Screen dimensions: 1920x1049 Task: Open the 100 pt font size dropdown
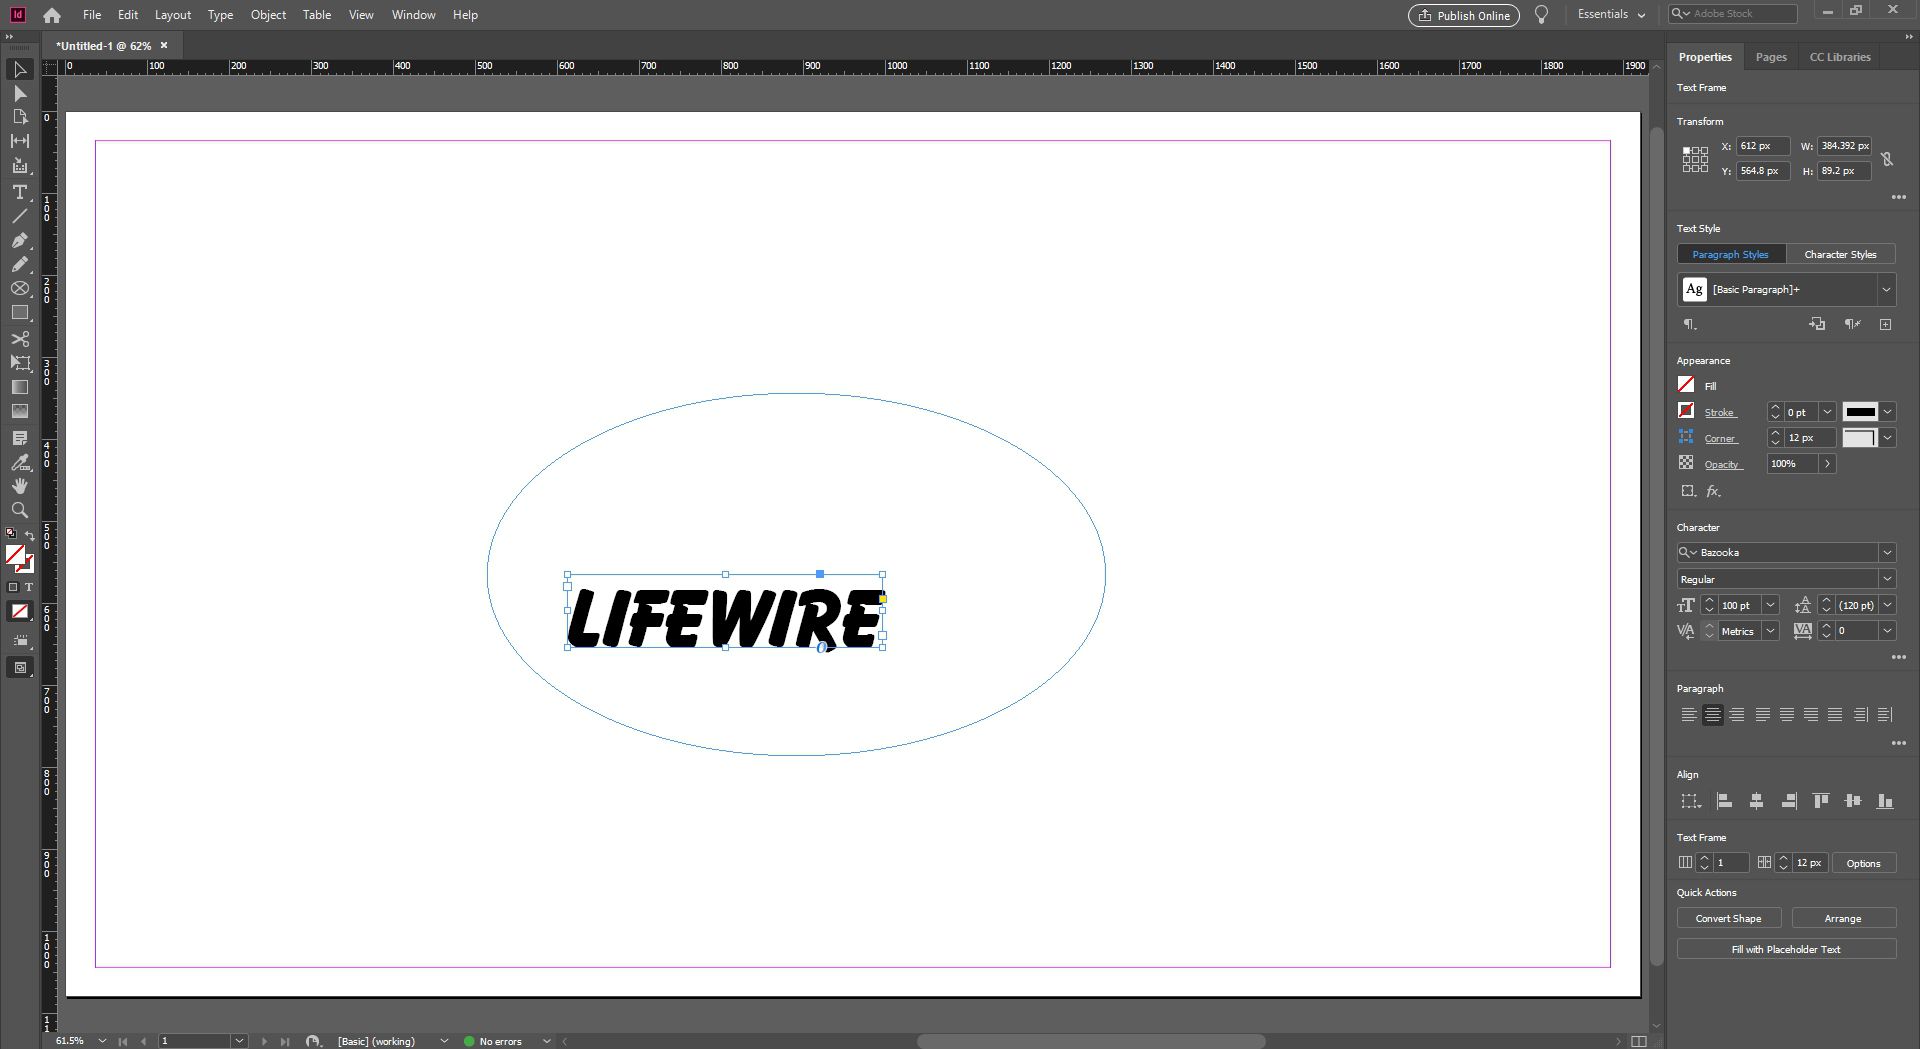[1770, 605]
